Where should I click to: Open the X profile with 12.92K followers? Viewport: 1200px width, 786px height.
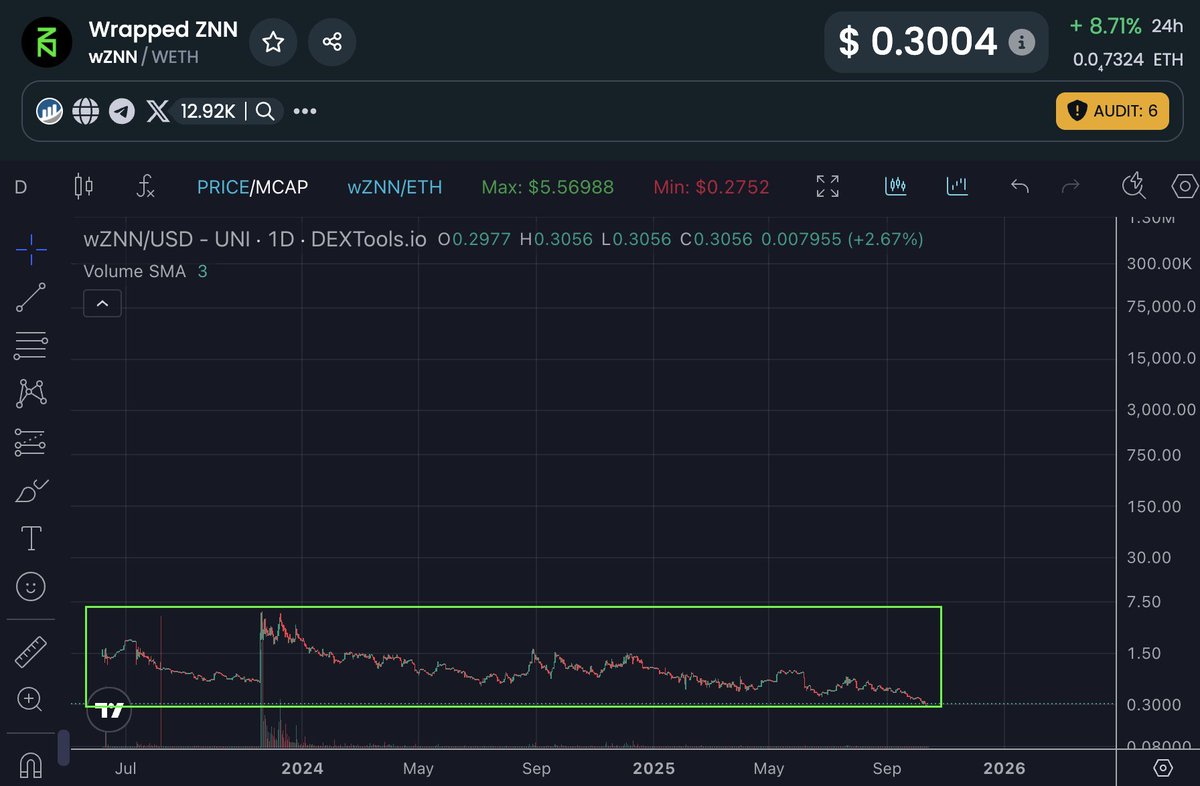click(x=190, y=111)
